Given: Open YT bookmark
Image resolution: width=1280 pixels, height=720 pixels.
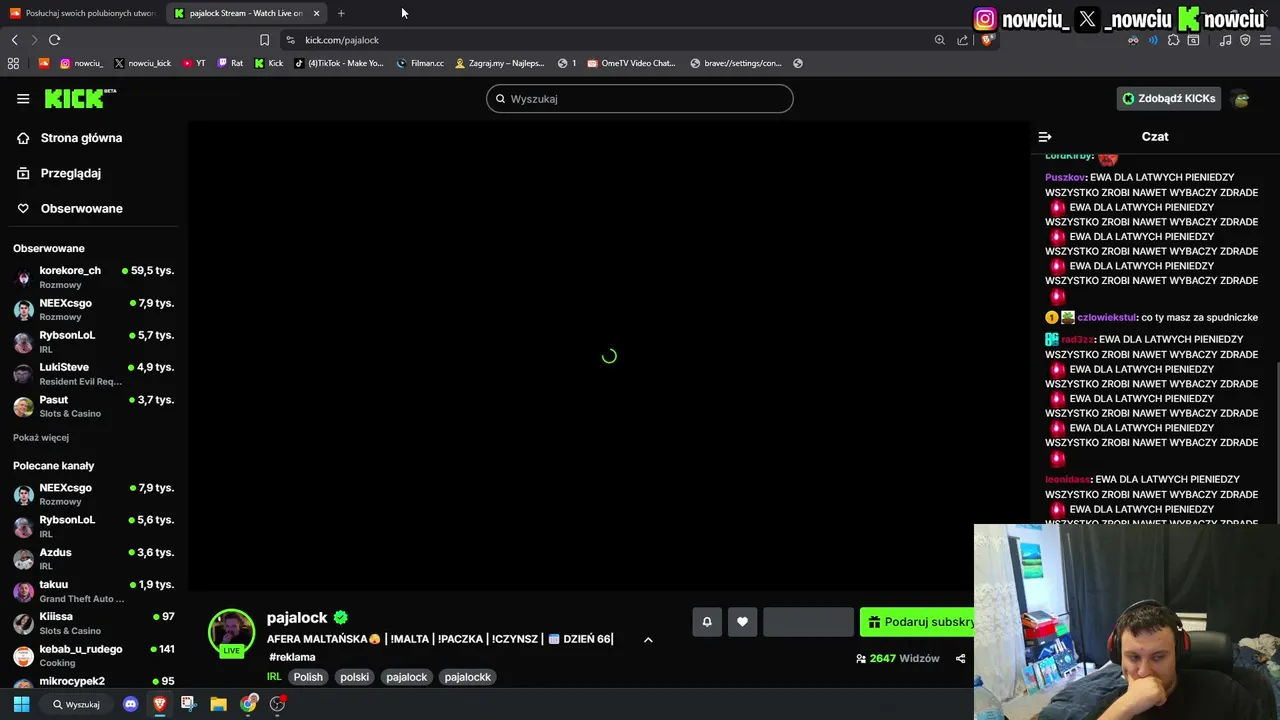Looking at the screenshot, I should (194, 63).
